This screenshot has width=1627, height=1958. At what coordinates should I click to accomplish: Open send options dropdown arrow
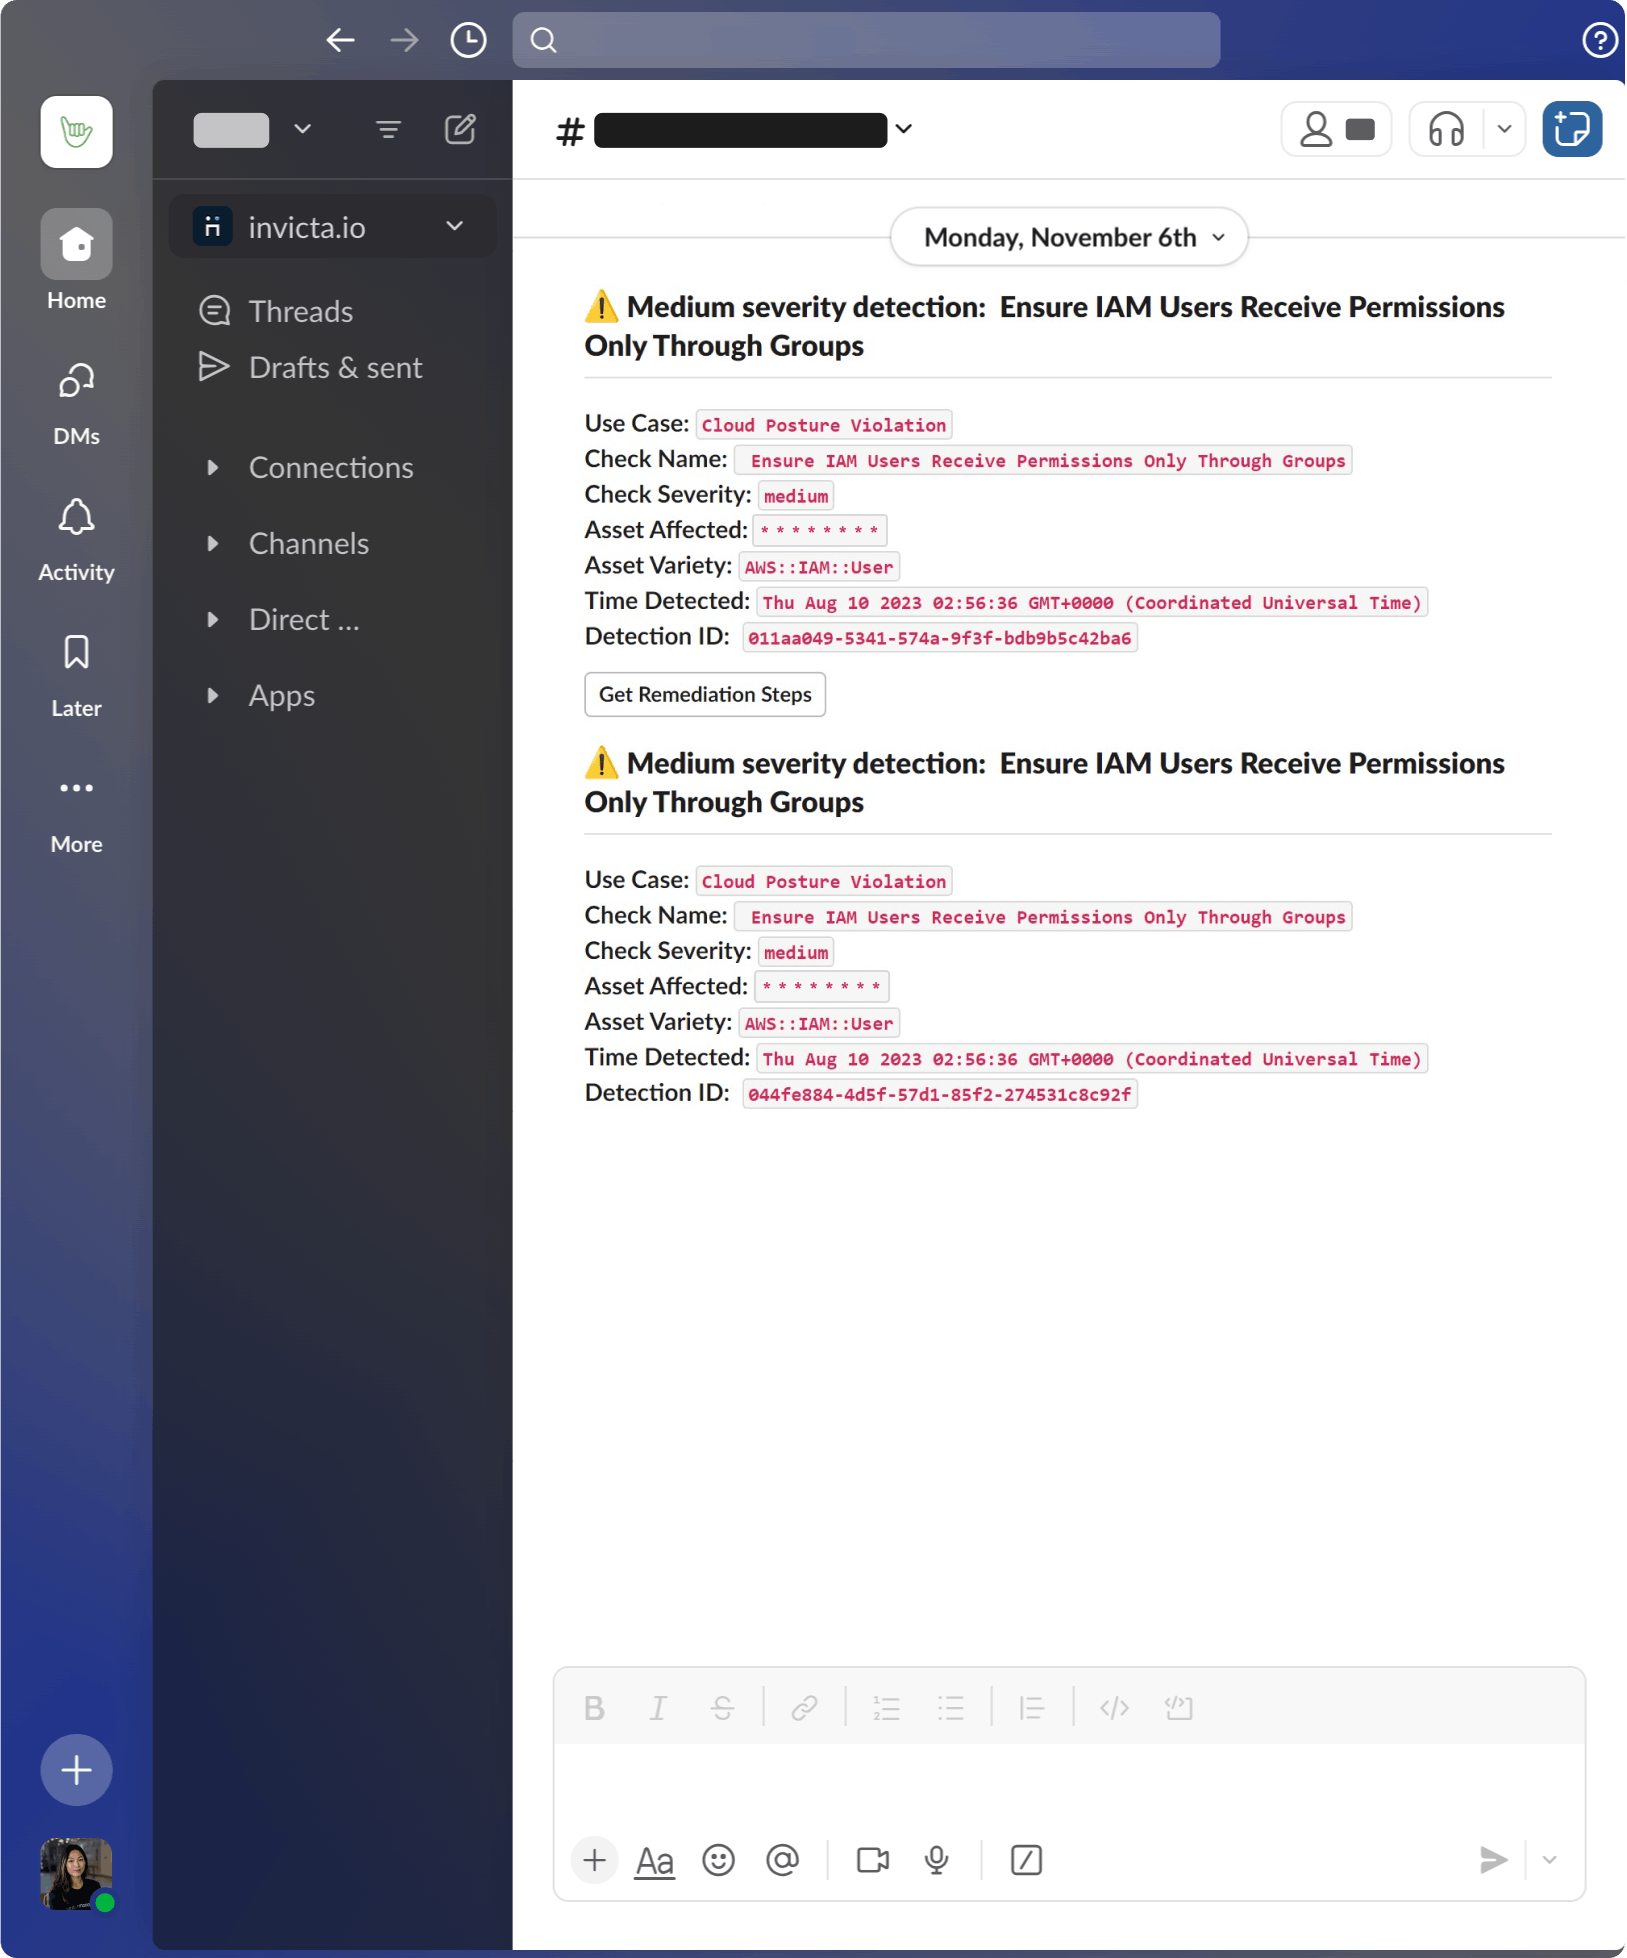click(1549, 1860)
